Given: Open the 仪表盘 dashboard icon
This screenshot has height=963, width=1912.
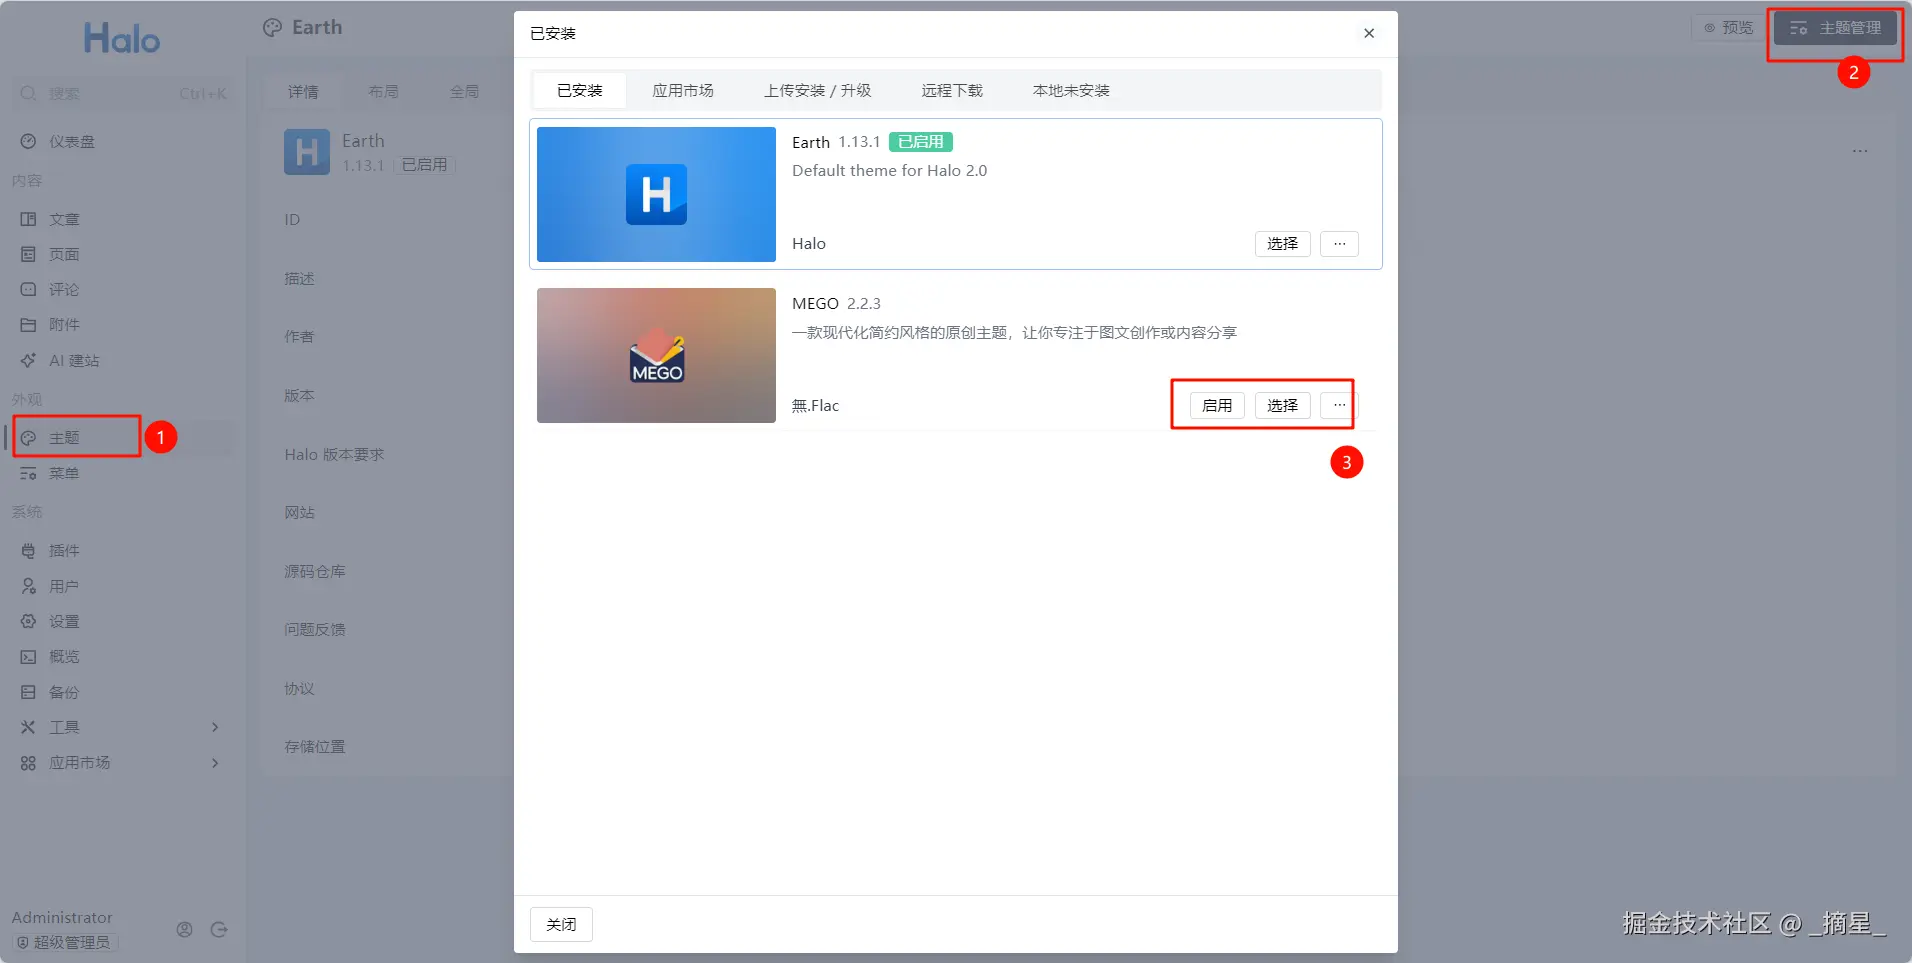Looking at the screenshot, I should tap(28, 142).
